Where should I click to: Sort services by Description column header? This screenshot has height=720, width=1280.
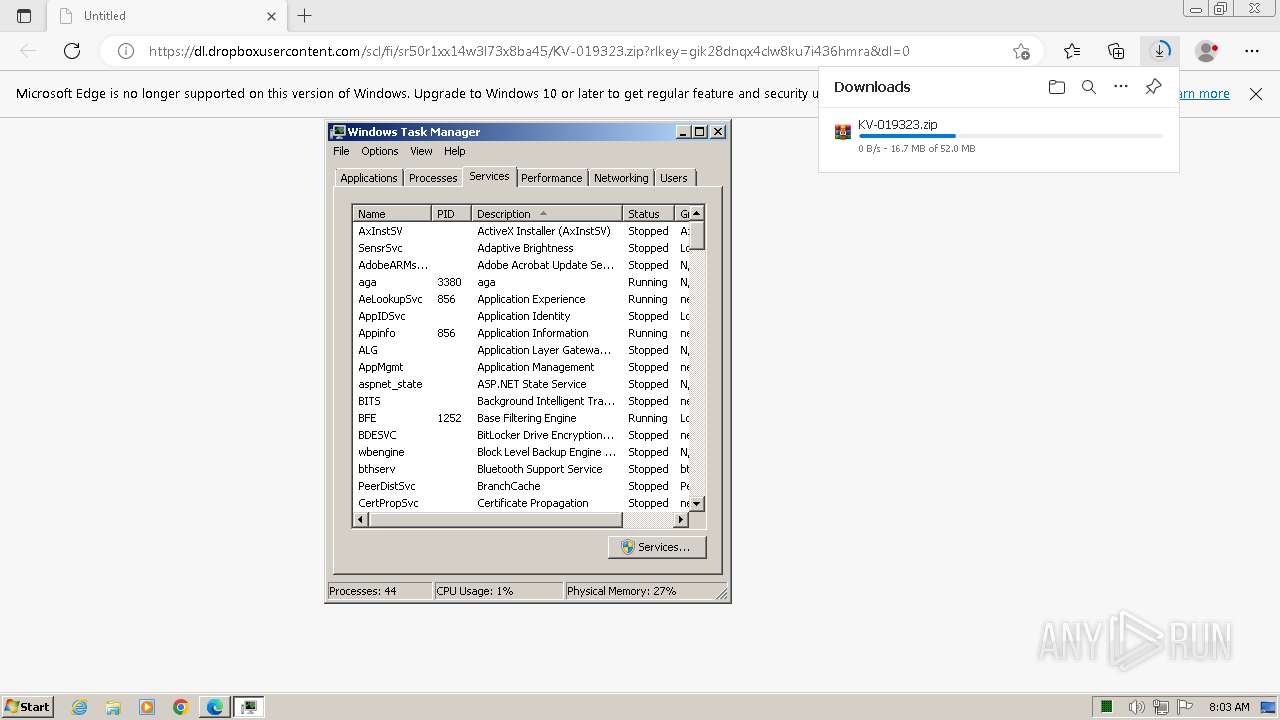(x=547, y=213)
